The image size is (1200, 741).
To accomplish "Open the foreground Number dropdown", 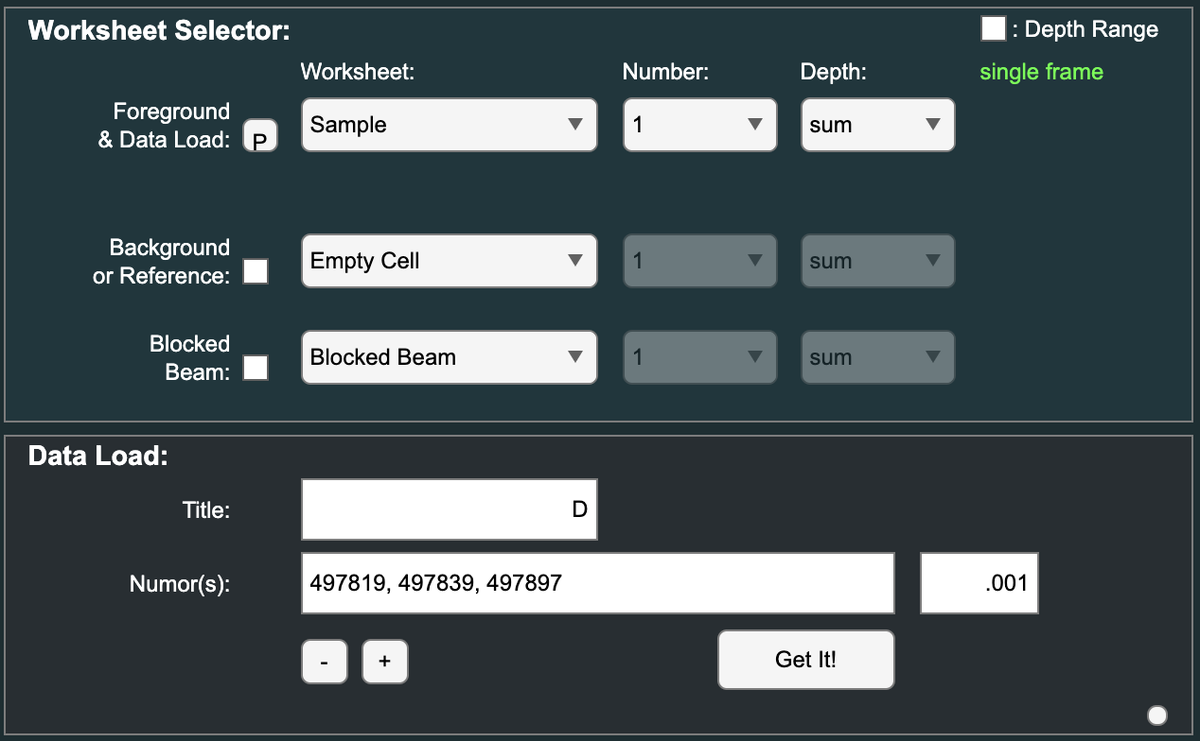I will [x=699, y=125].
